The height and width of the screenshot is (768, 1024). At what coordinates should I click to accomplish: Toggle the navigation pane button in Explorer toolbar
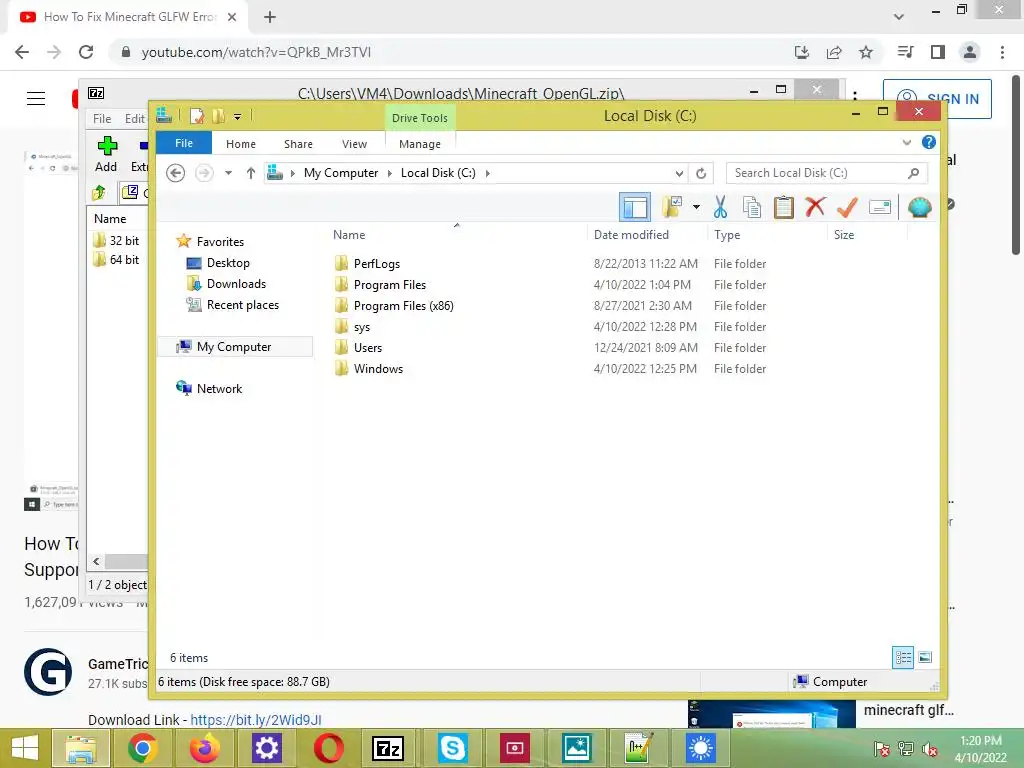(x=634, y=208)
